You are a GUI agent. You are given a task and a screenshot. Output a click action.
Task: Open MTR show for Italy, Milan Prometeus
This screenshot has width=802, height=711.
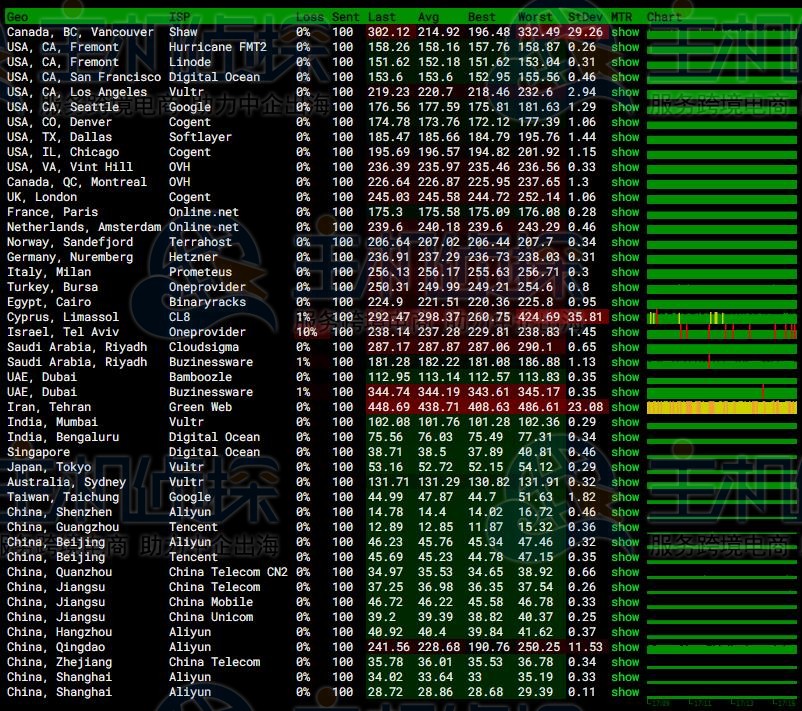click(625, 272)
